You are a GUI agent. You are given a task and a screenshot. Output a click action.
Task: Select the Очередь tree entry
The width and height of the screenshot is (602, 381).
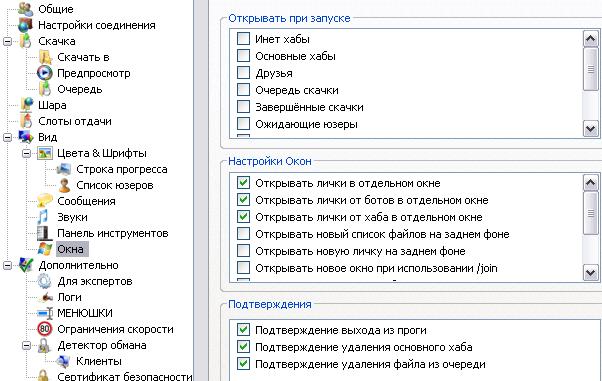[x=80, y=89]
